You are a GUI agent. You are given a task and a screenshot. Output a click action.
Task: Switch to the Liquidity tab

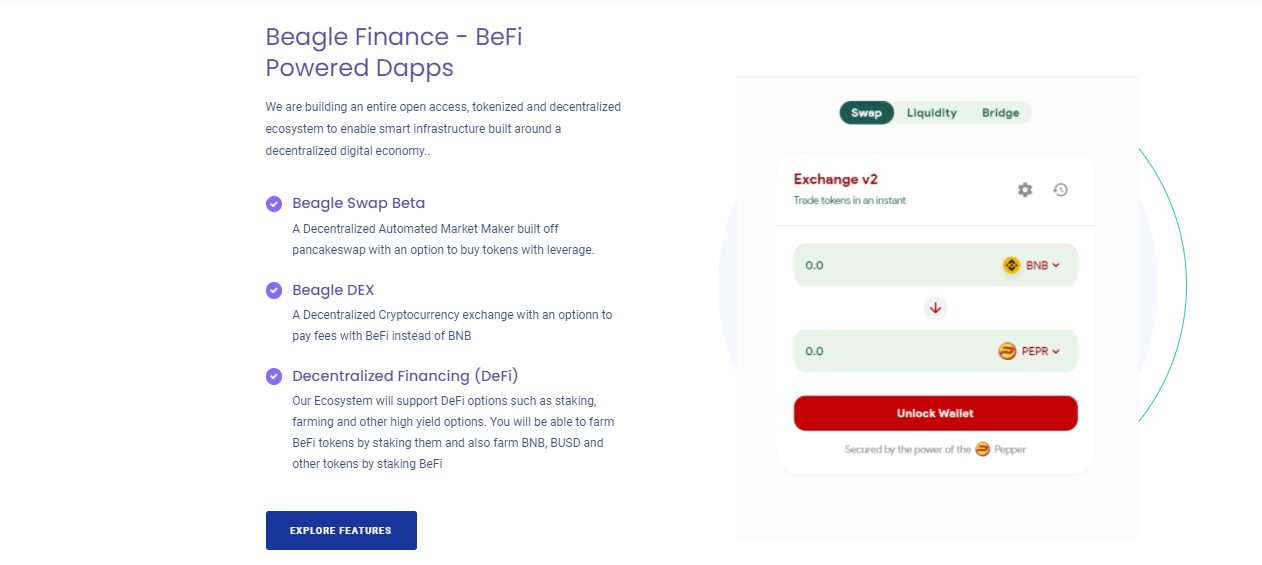(x=932, y=113)
